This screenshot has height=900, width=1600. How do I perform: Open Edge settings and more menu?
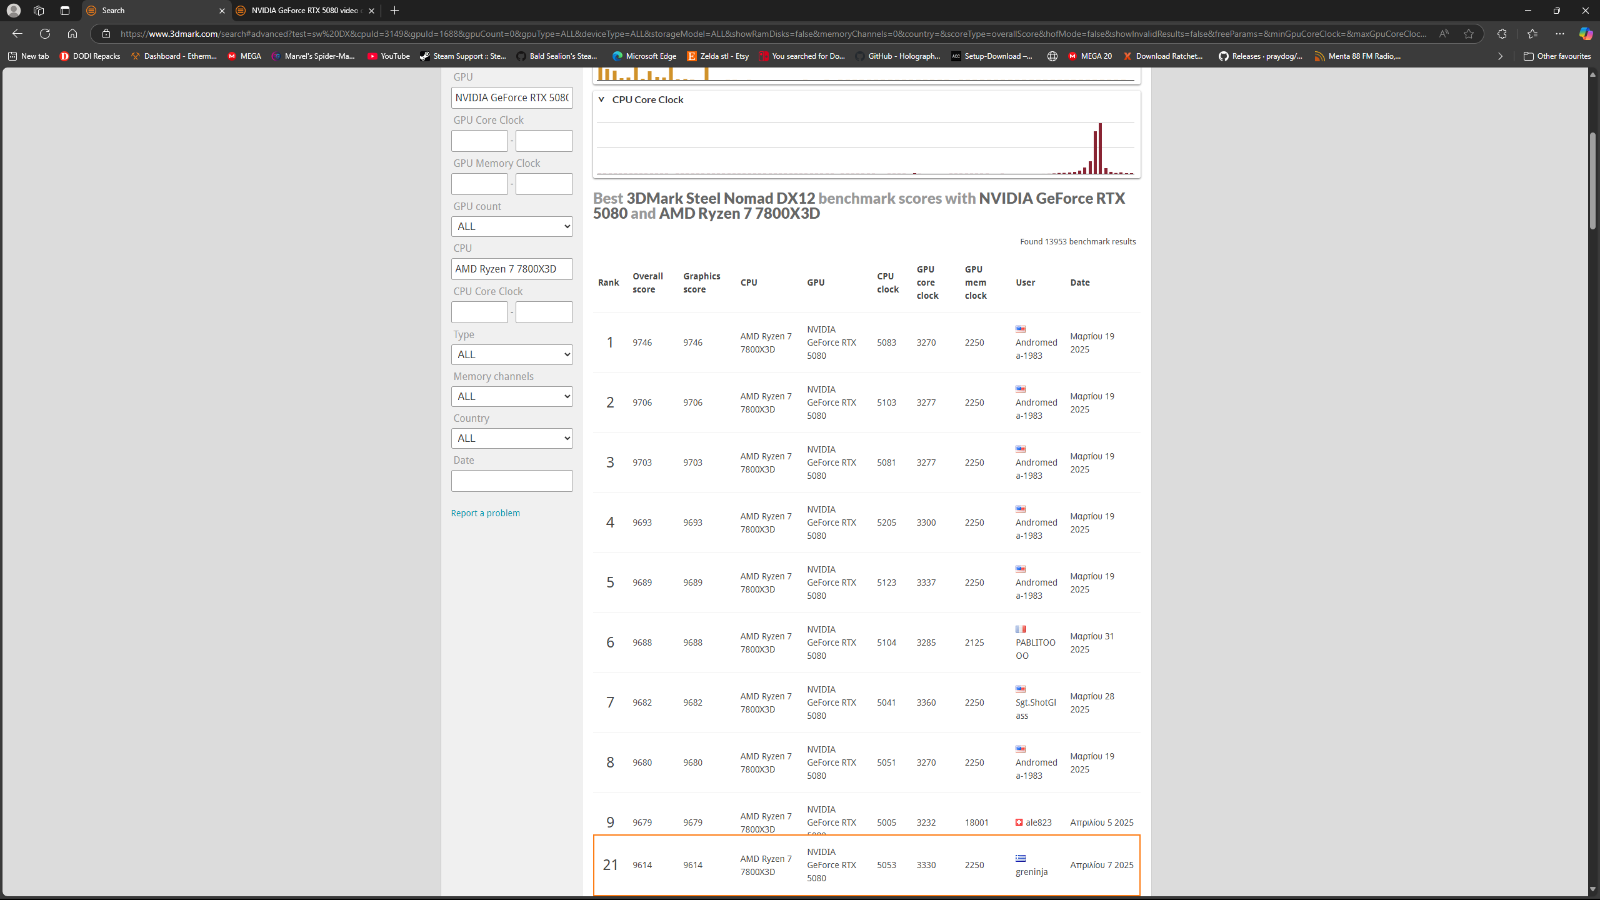(1559, 33)
